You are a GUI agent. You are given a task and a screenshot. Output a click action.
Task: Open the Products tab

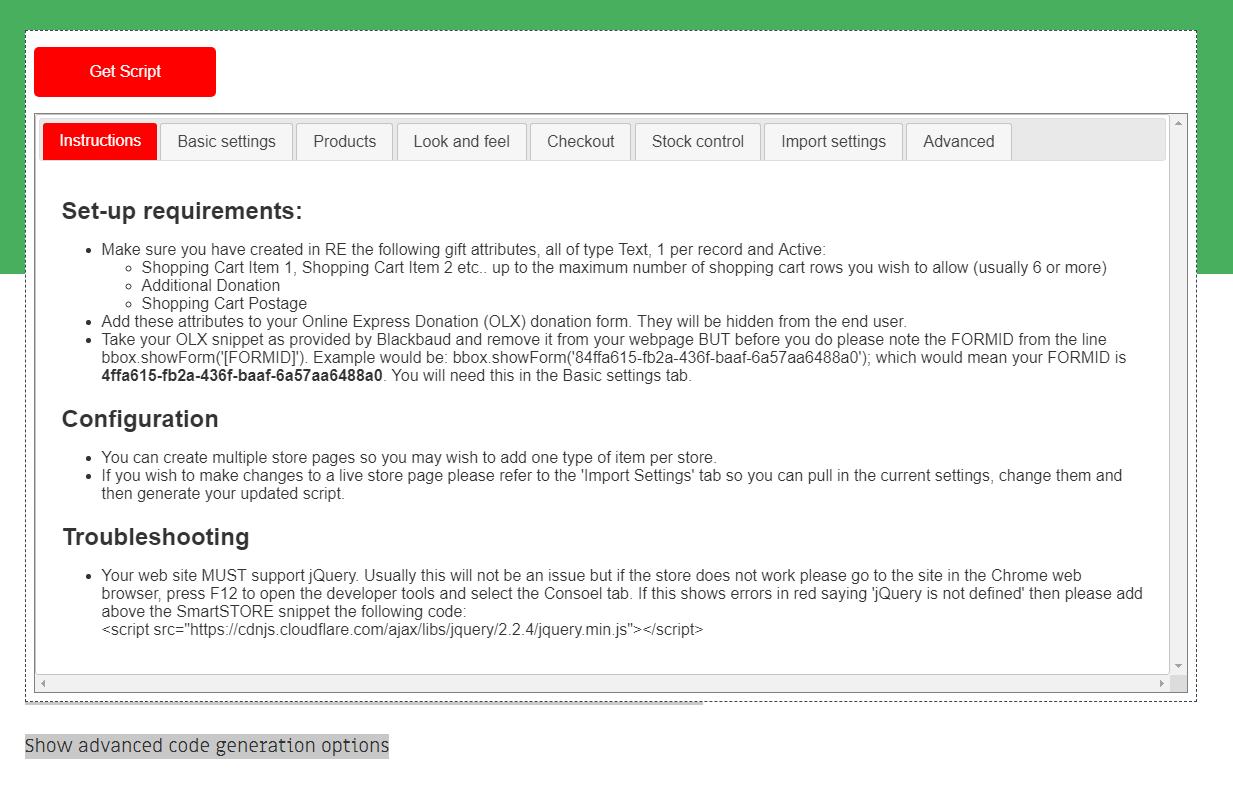tap(345, 142)
